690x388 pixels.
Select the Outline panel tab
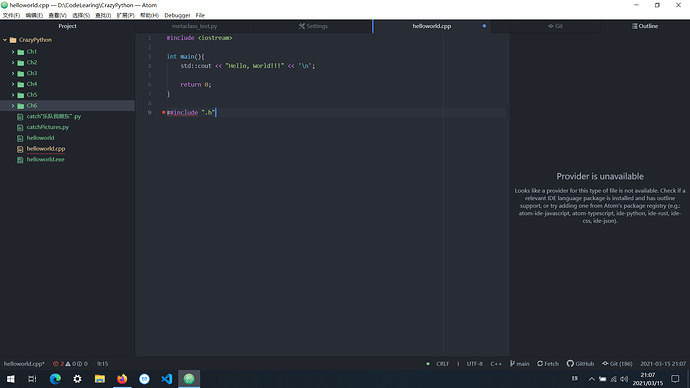tap(645, 26)
